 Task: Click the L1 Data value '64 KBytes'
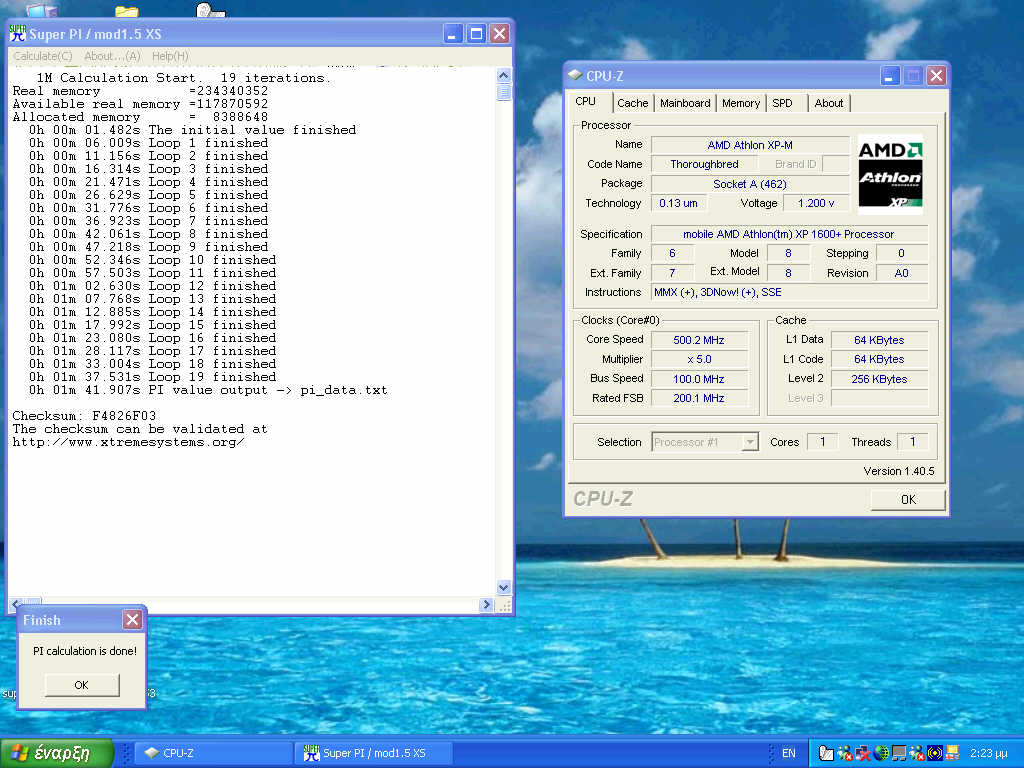click(x=879, y=340)
